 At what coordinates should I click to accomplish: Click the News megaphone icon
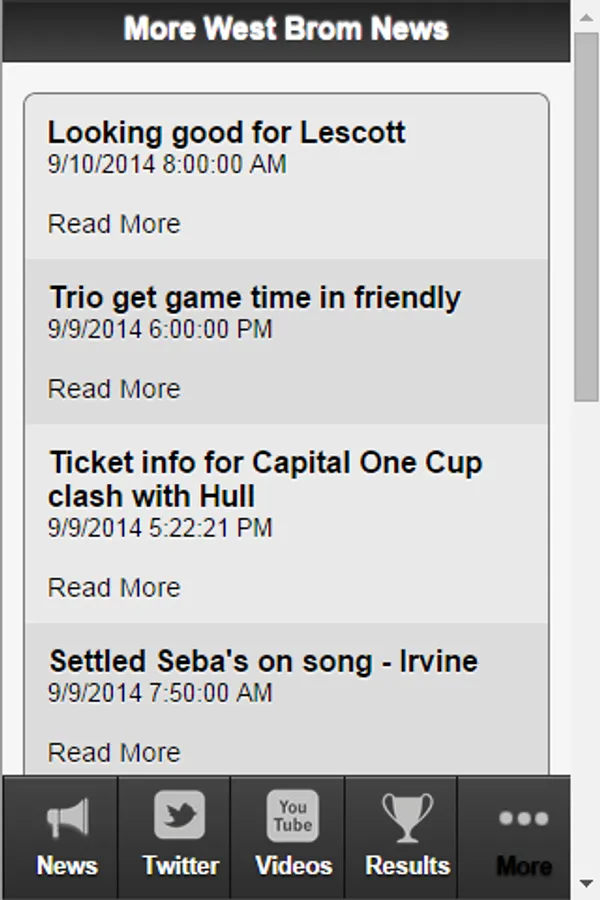[x=66, y=818]
